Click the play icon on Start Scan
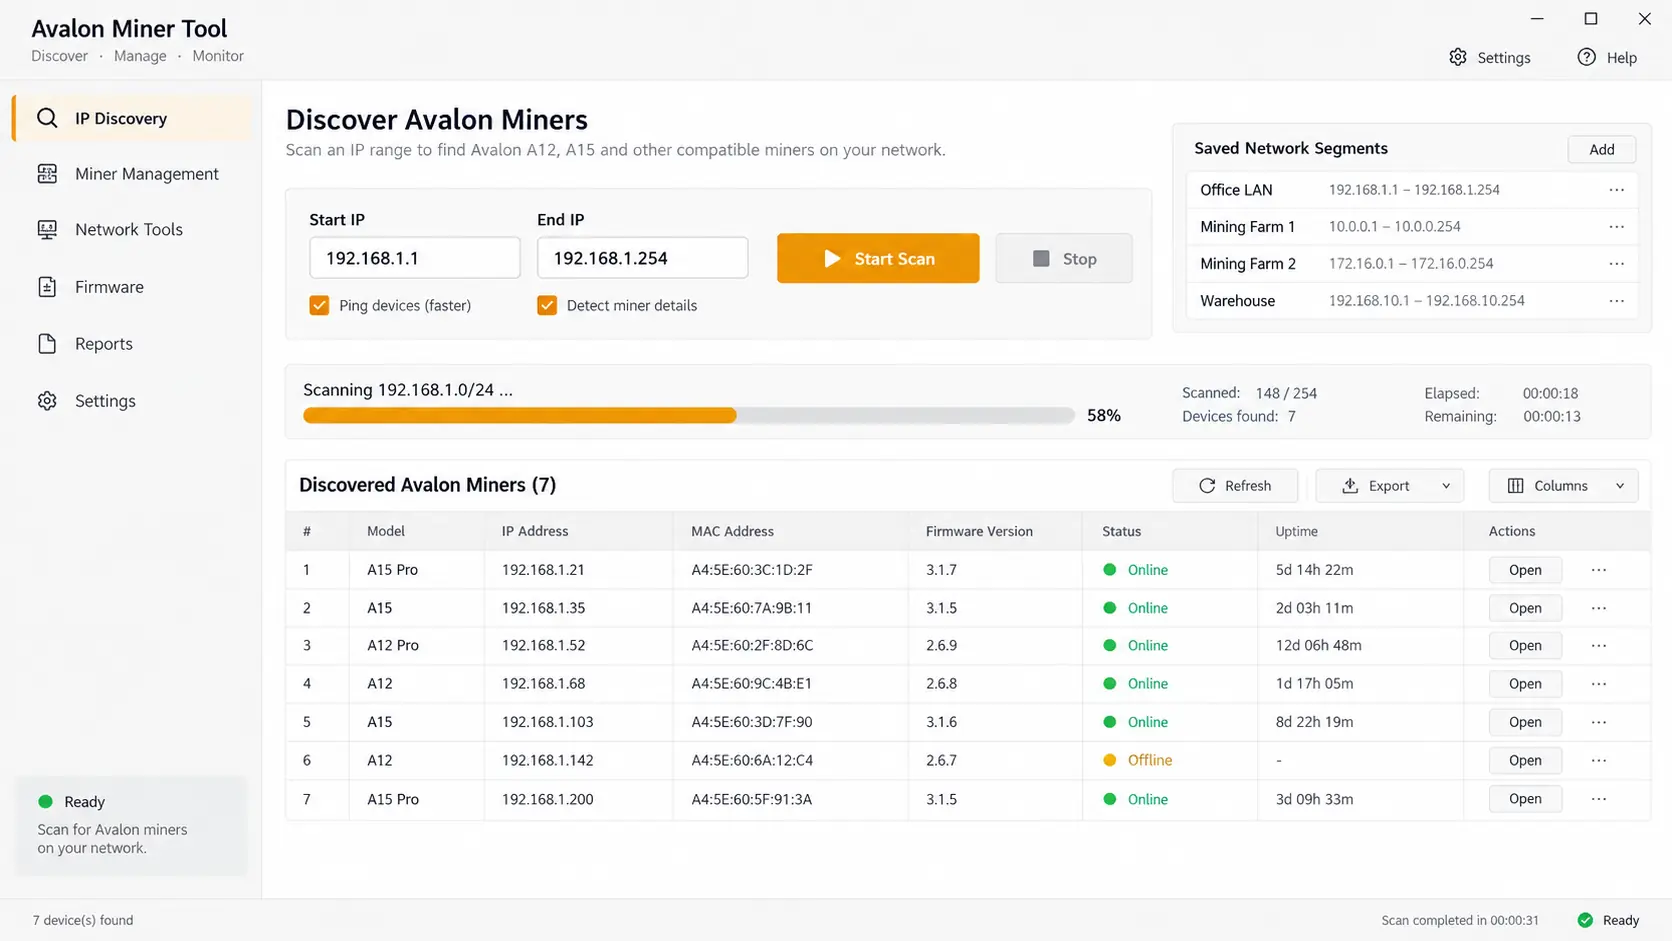1672x941 pixels. point(832,259)
